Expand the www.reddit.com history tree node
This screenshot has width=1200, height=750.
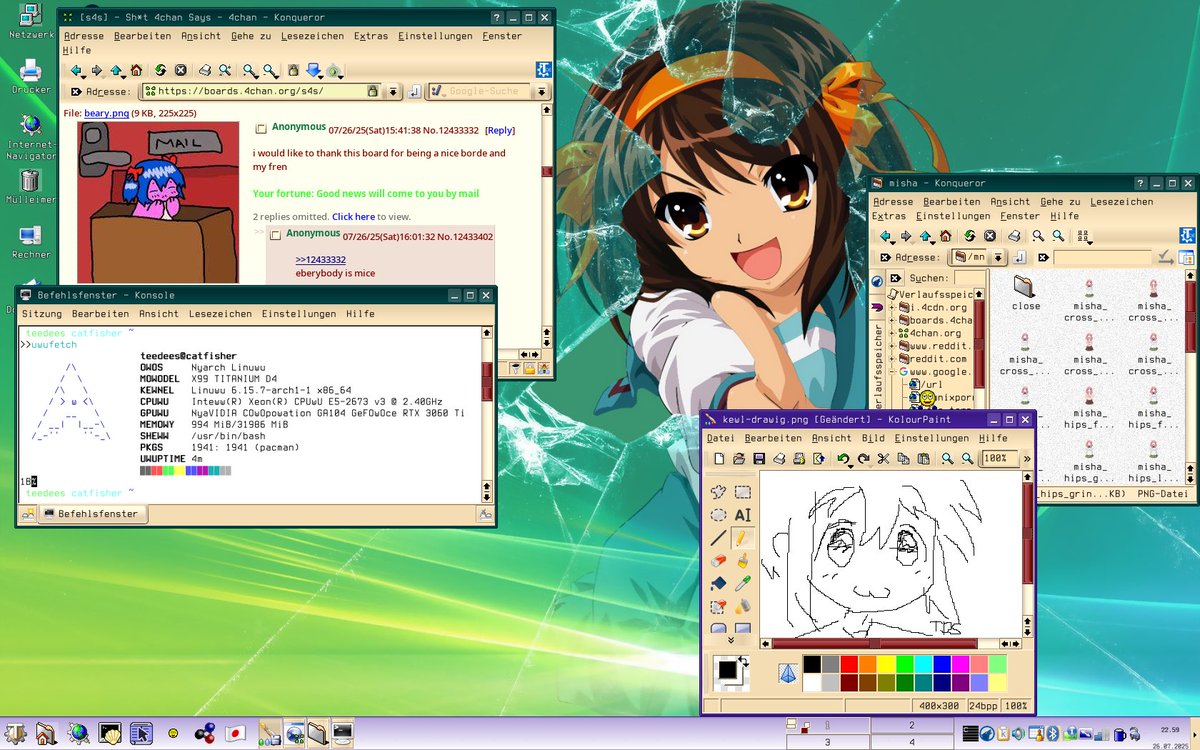pos(892,346)
